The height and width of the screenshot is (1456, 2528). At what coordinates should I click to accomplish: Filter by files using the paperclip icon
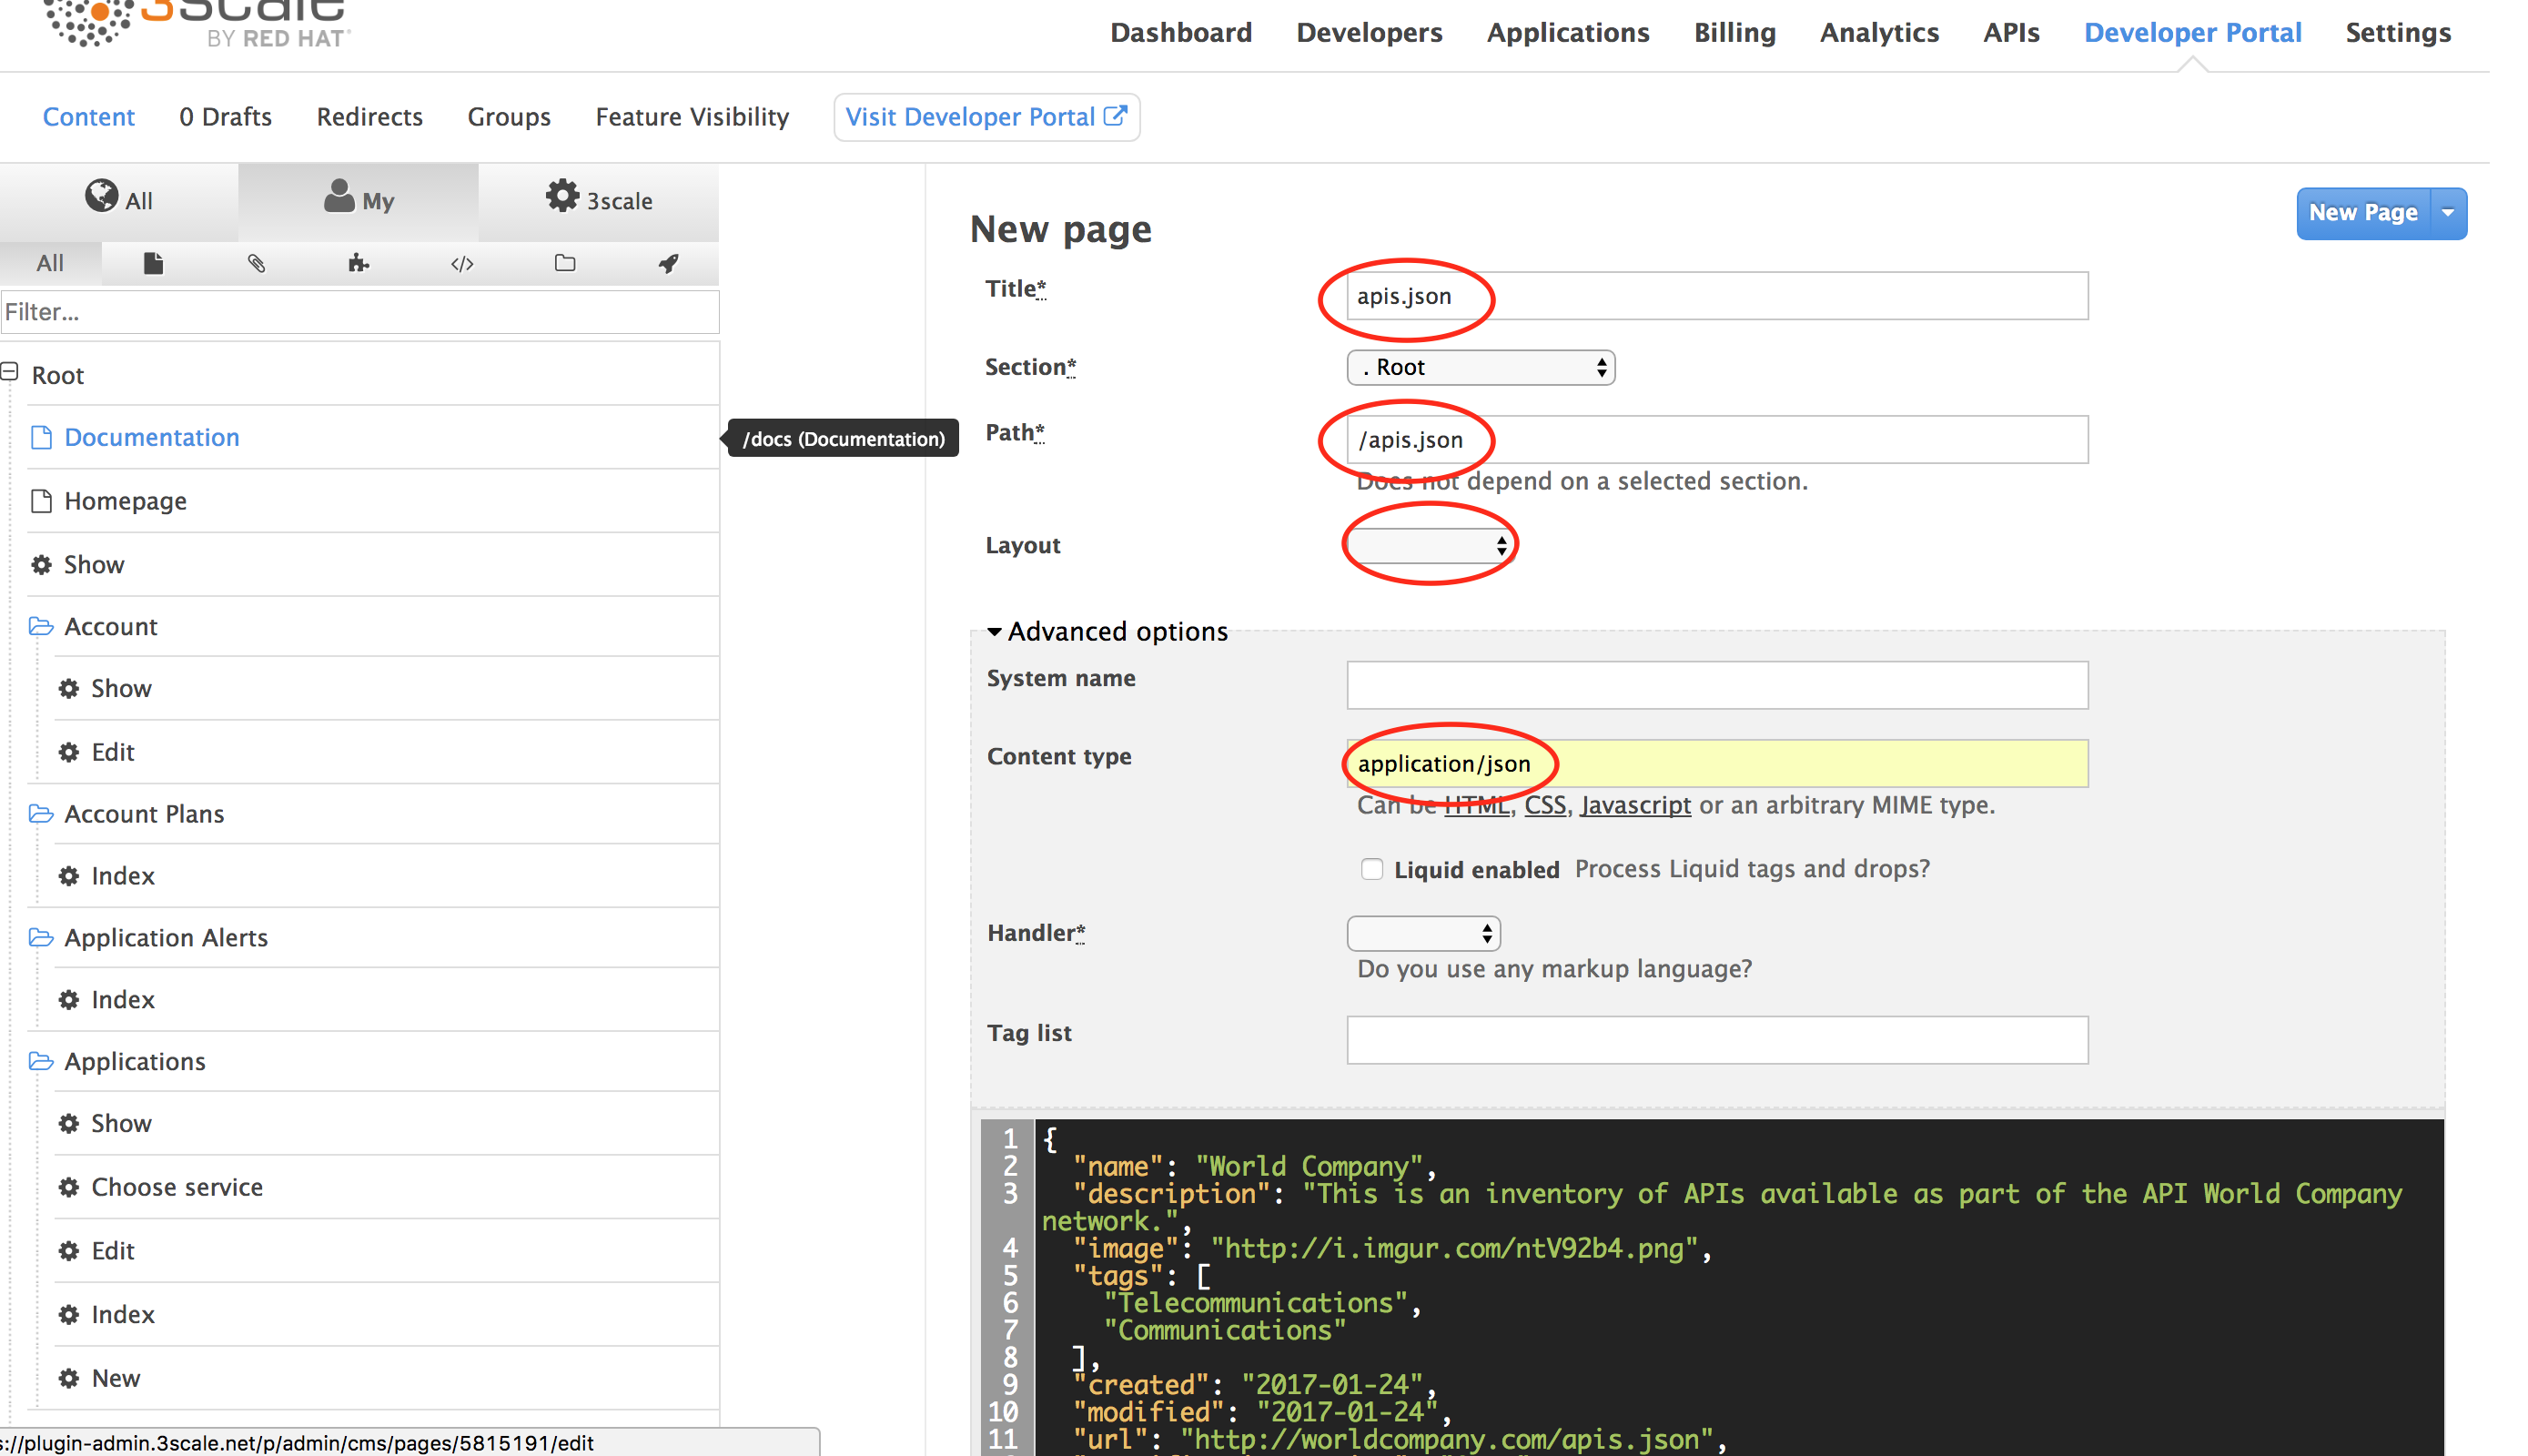256,263
